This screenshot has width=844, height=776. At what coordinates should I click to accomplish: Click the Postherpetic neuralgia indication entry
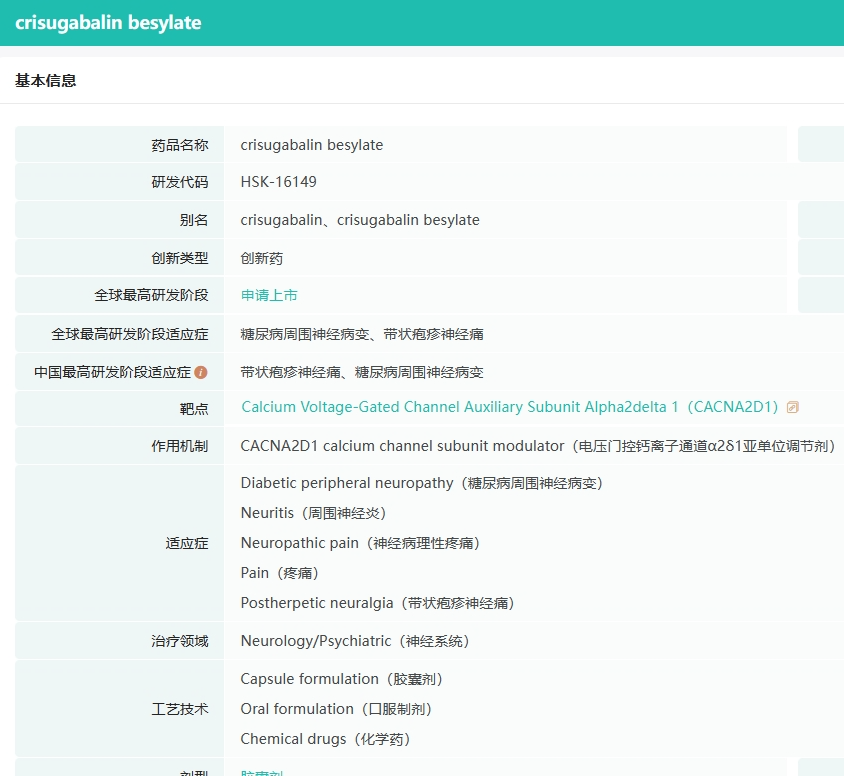(377, 603)
